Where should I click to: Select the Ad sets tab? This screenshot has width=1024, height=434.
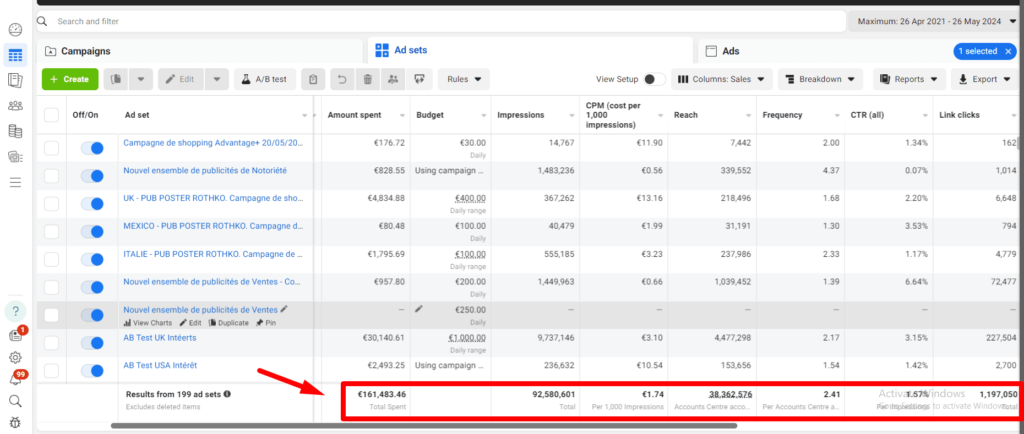tap(530, 50)
